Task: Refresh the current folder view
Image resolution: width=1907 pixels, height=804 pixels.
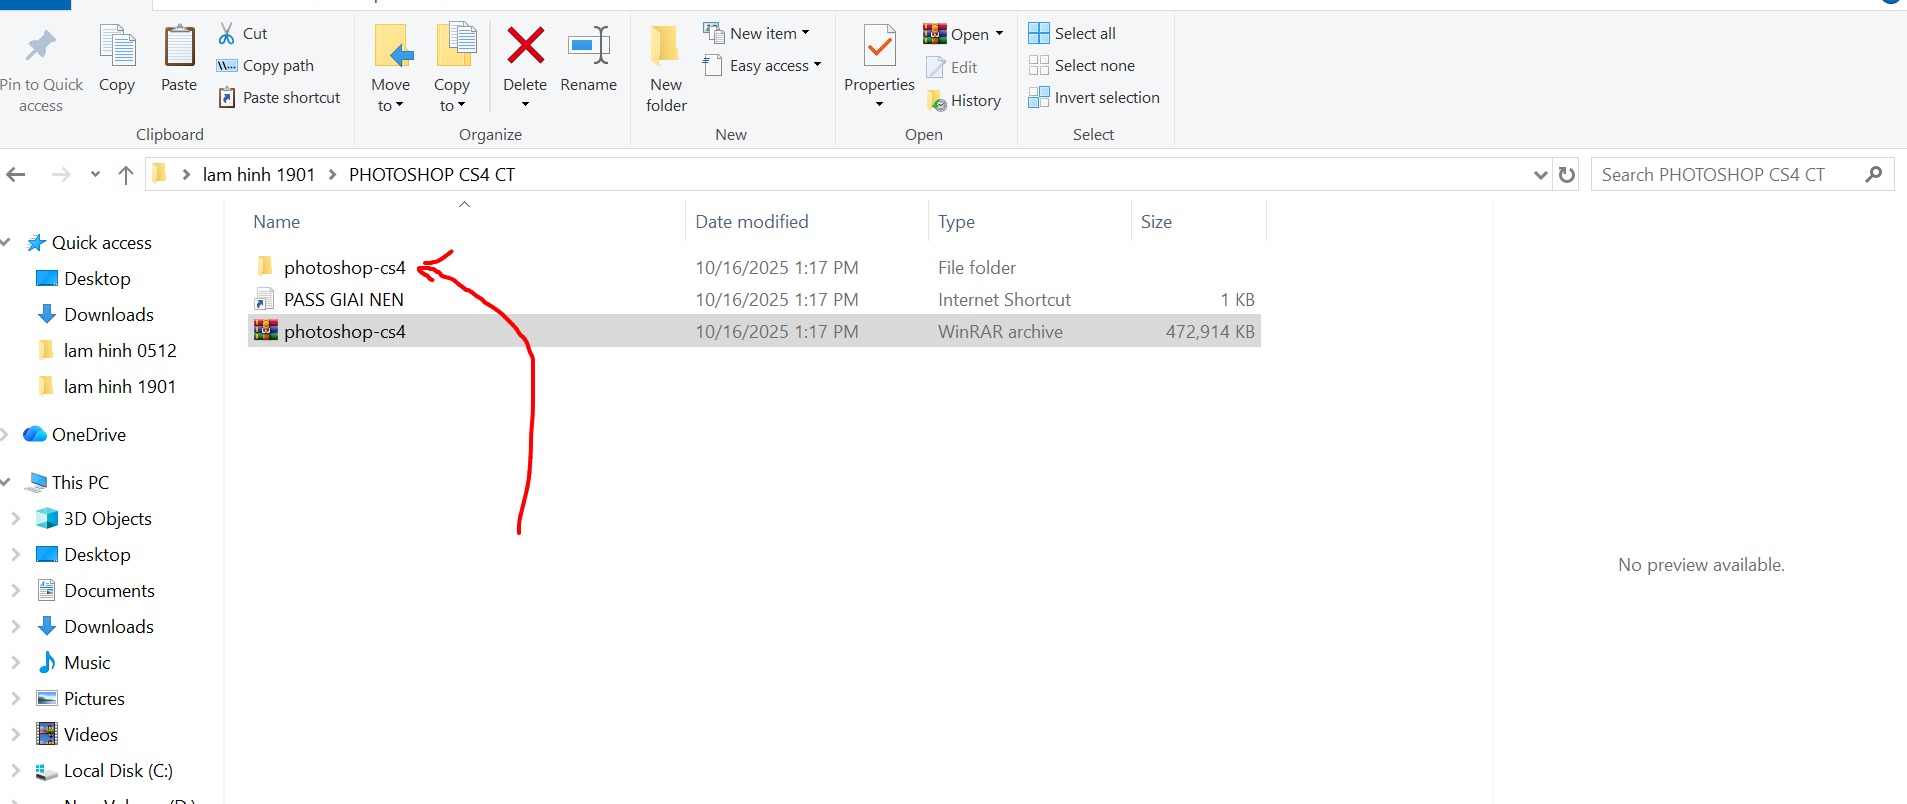Action: pos(1567,175)
